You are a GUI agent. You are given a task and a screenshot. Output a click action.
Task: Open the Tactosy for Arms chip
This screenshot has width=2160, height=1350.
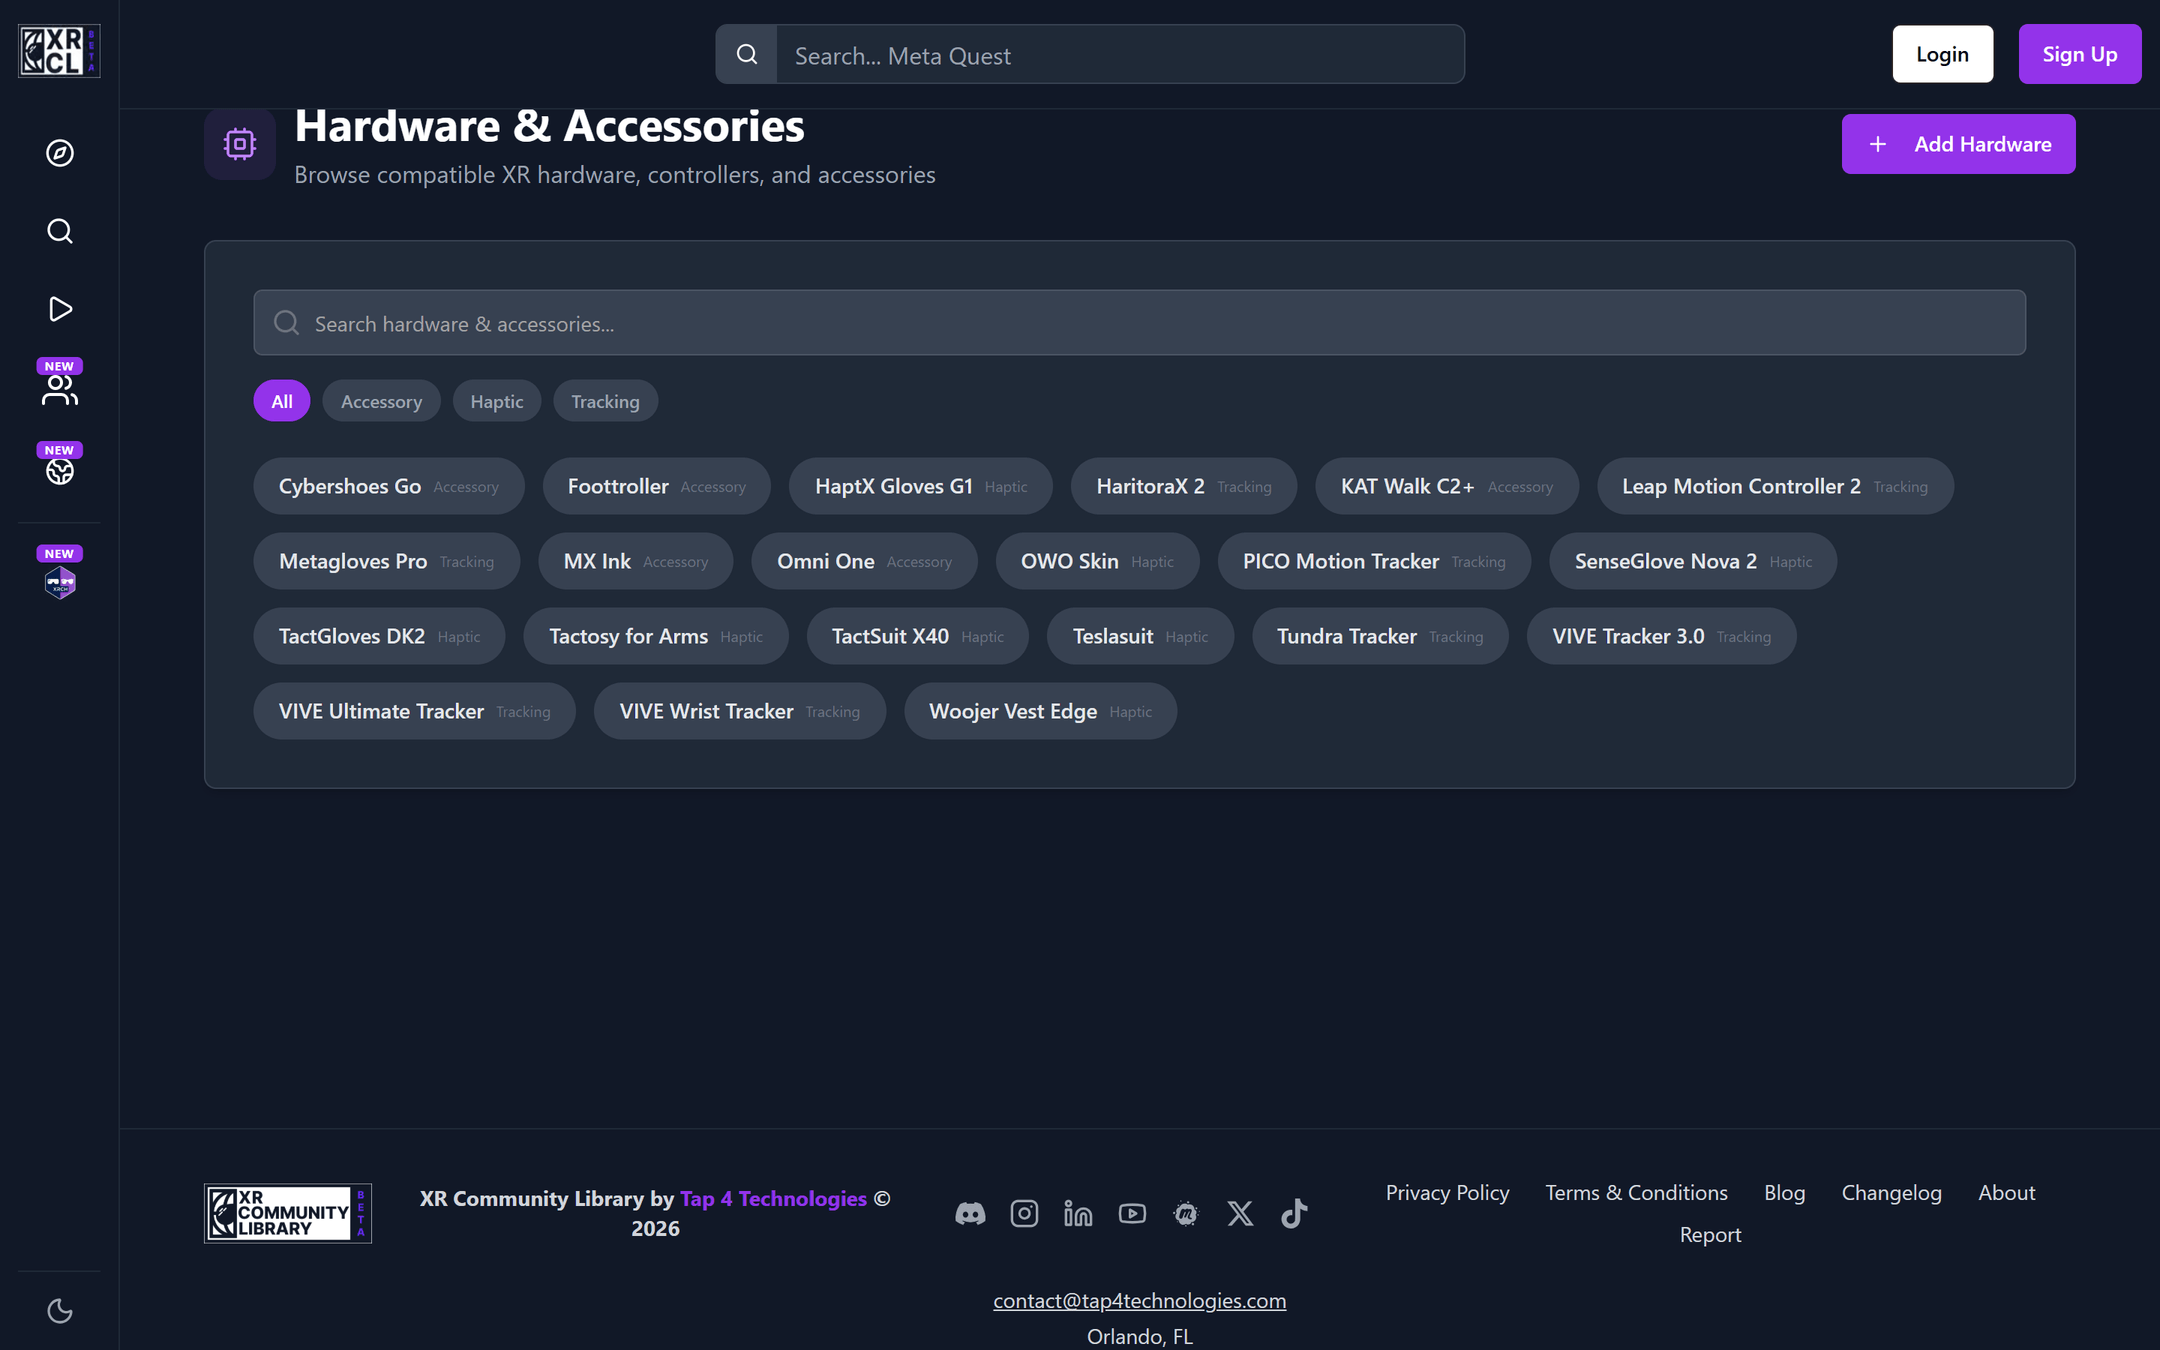pos(656,636)
